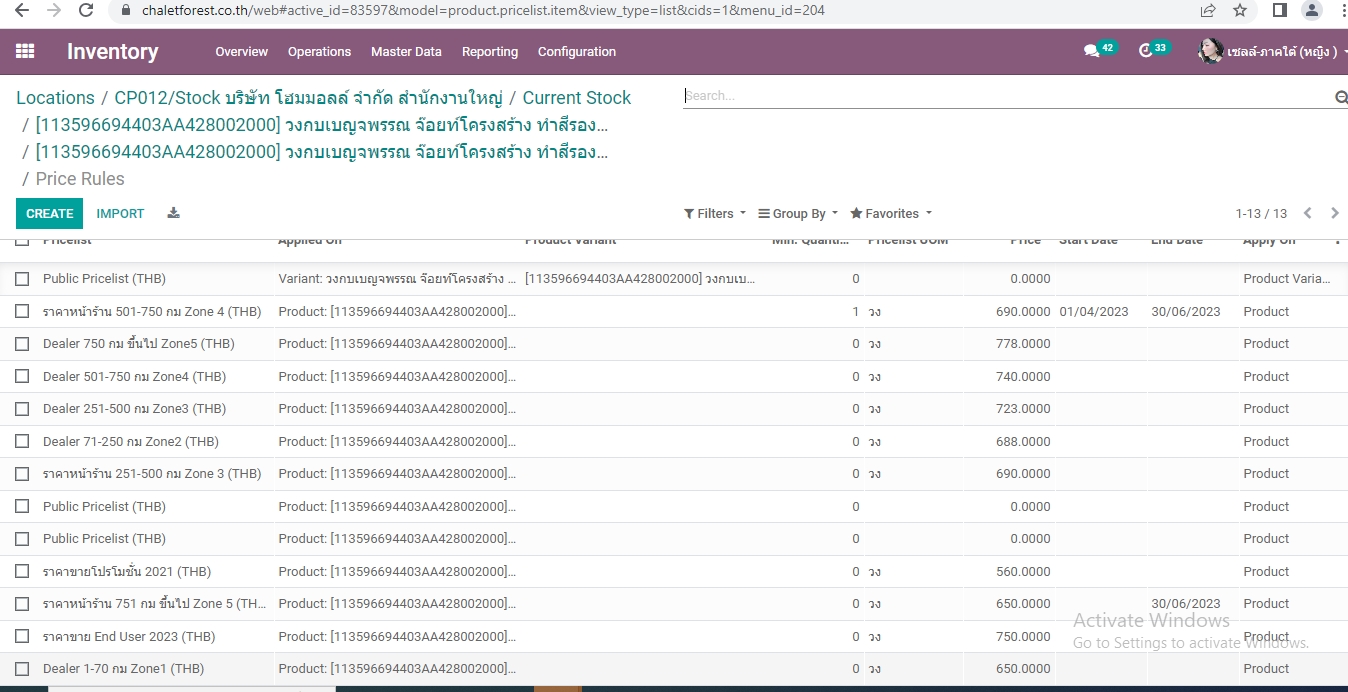
Task: Click the CREATE button
Action: pos(49,214)
